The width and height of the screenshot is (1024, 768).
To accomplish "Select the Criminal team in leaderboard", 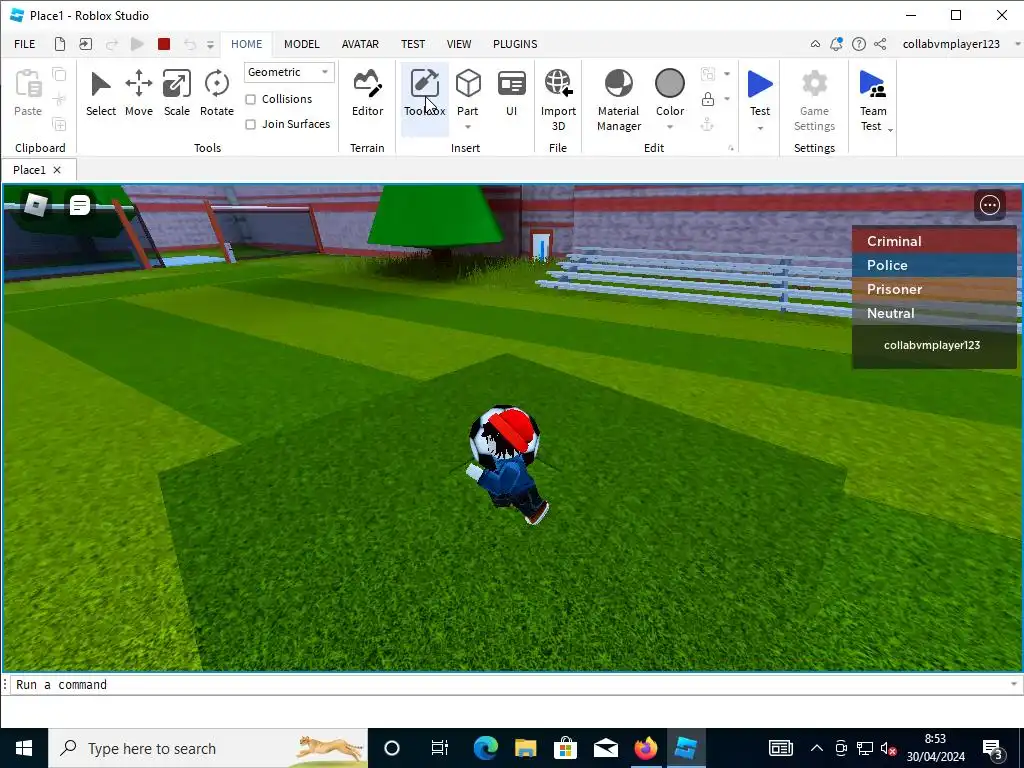I will [x=934, y=241].
